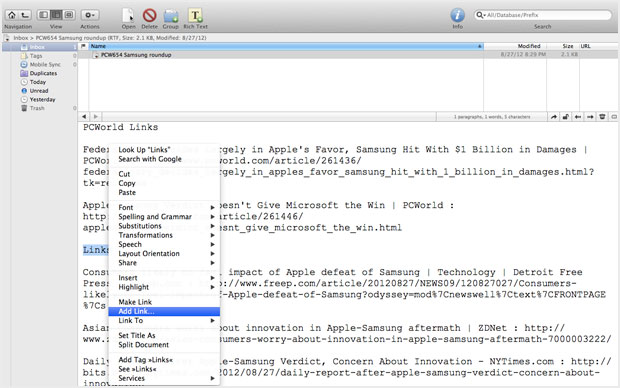Click the Open document toolbar icon

pyautogui.click(x=128, y=15)
